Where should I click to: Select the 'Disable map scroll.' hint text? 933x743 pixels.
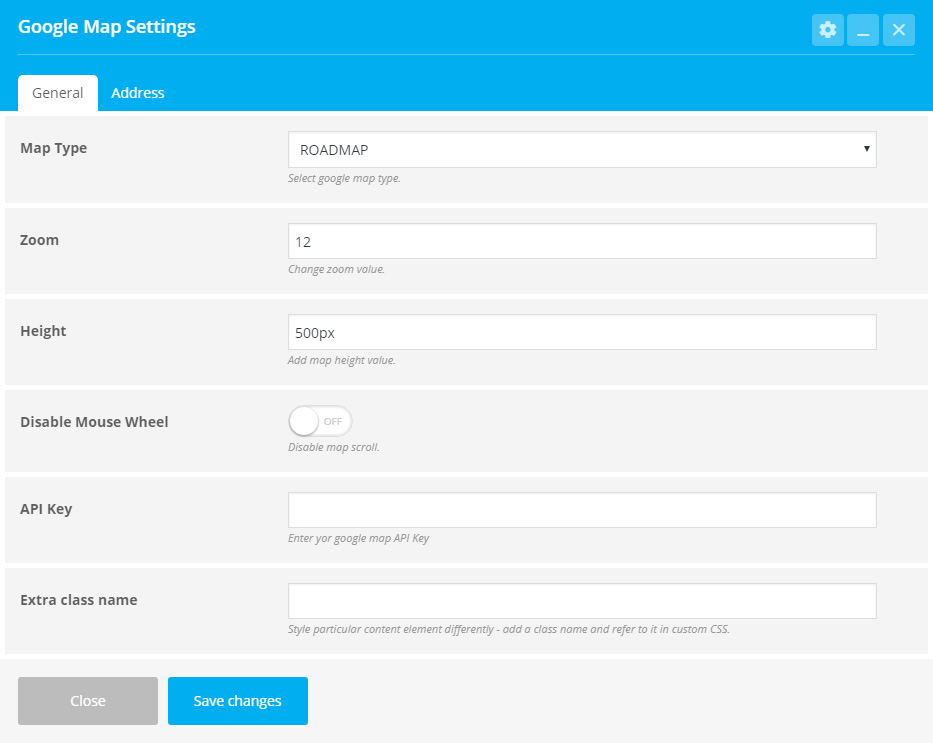tap(333, 447)
